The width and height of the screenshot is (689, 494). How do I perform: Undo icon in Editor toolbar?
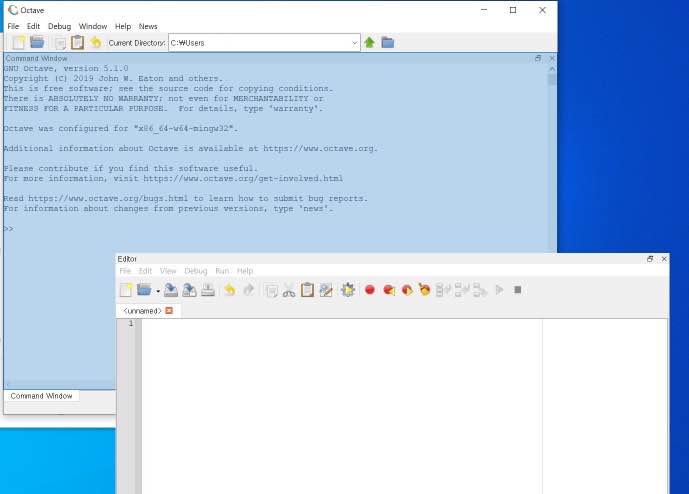click(230, 290)
